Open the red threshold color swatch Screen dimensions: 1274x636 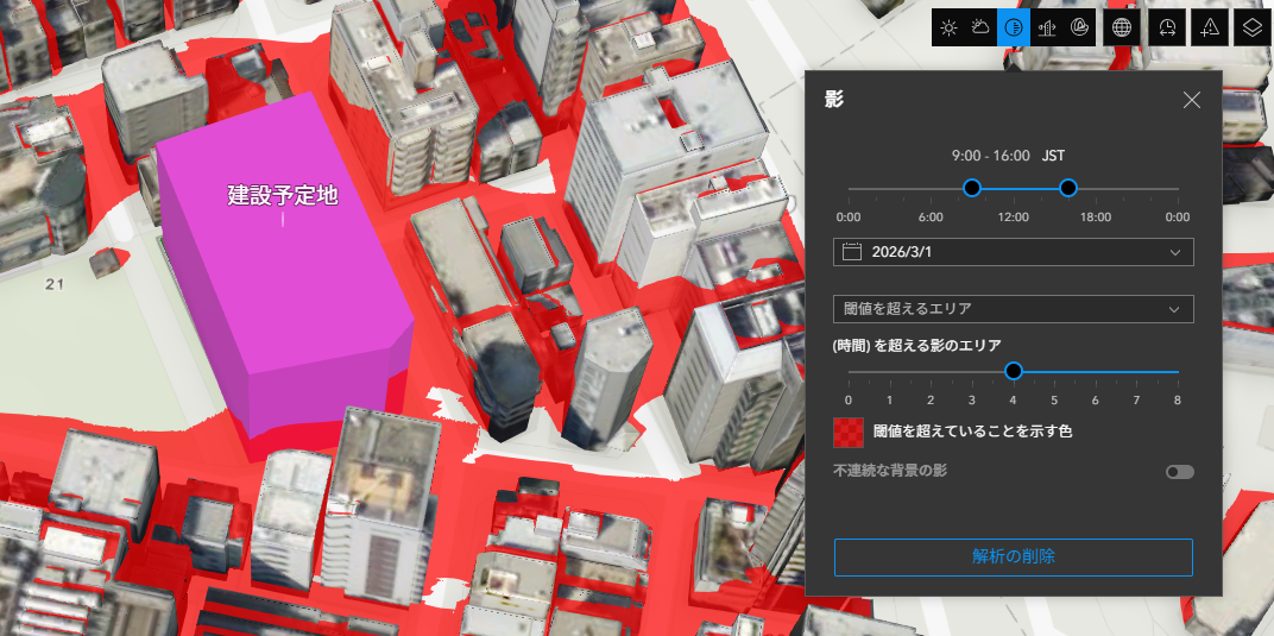coord(848,432)
